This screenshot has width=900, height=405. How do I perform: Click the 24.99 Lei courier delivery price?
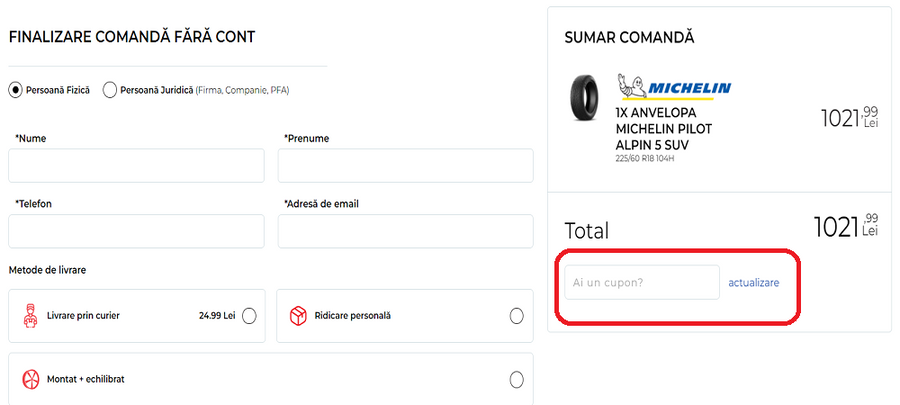click(217, 316)
